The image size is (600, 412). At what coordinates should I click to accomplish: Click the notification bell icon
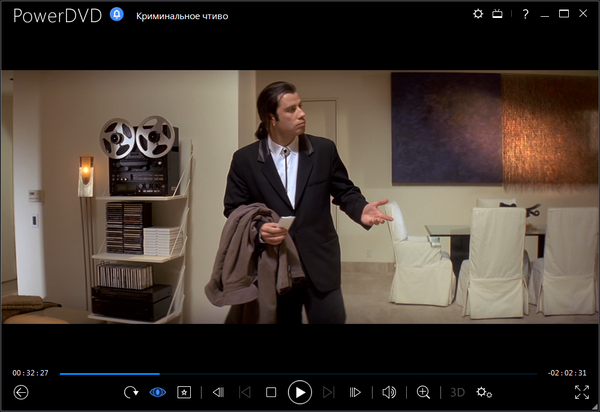coord(116,14)
